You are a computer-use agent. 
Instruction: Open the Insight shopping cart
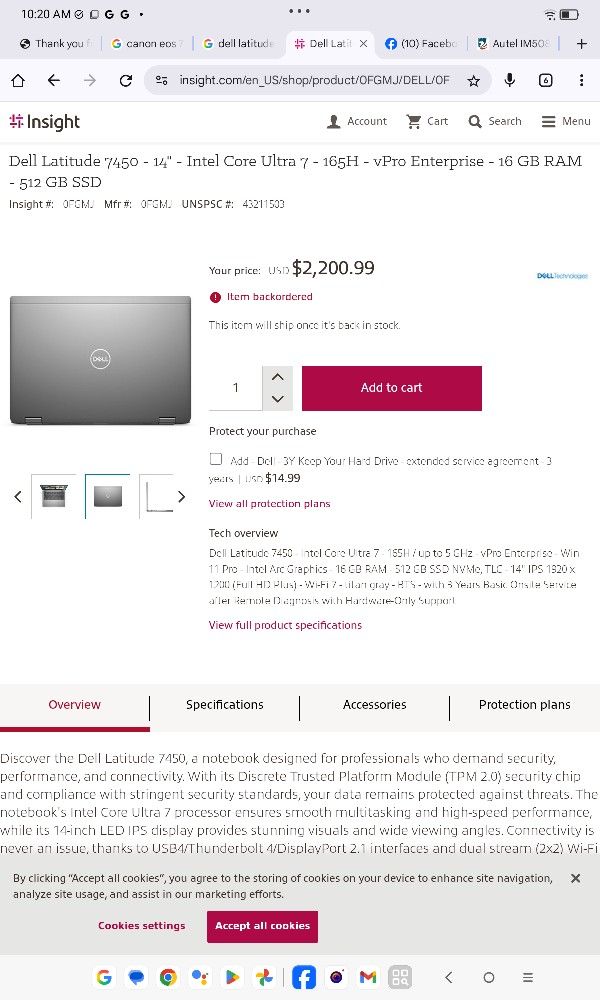coord(427,121)
